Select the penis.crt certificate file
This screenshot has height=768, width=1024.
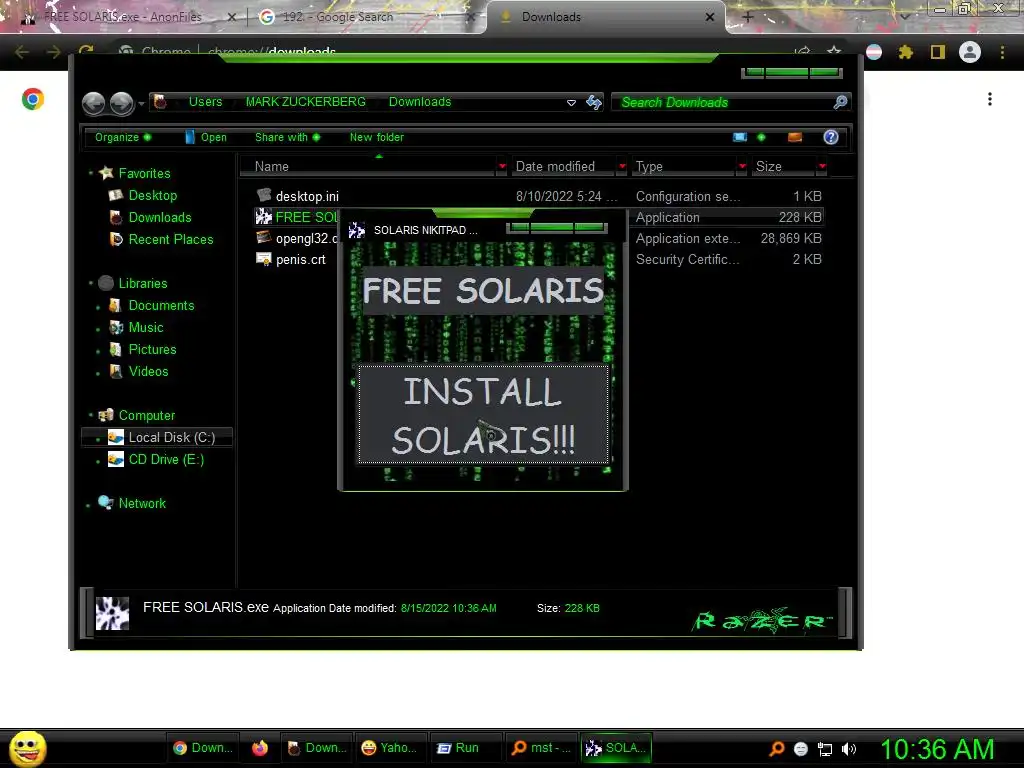pyautogui.click(x=291, y=259)
